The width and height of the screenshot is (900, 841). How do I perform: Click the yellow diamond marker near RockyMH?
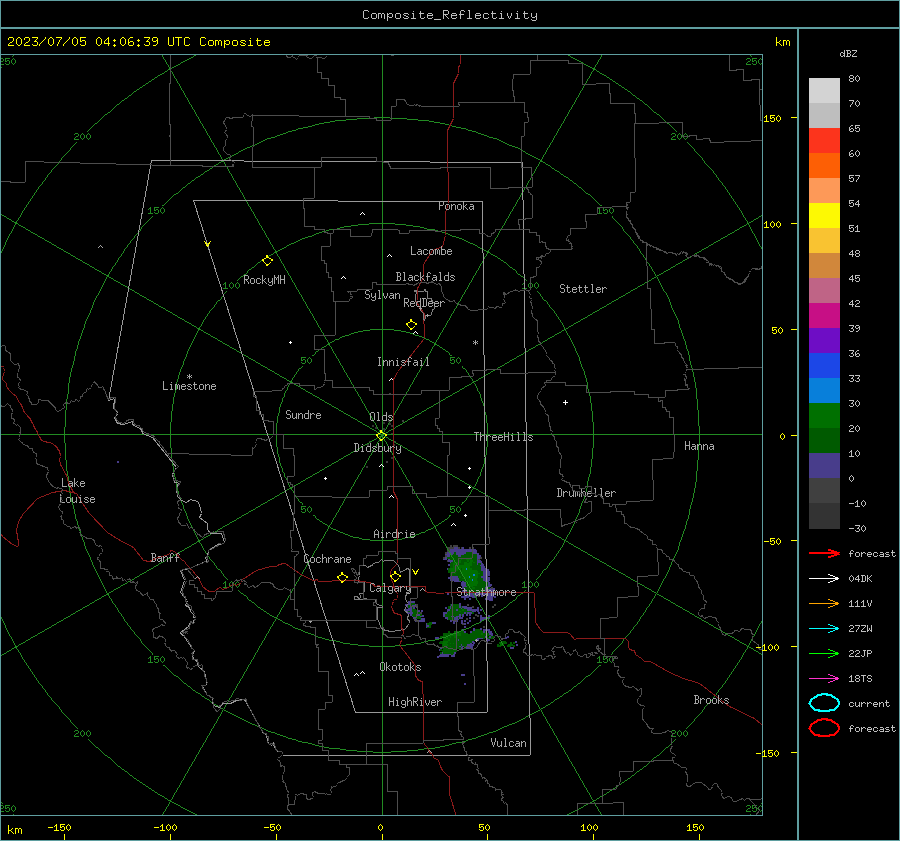pyautogui.click(x=267, y=261)
